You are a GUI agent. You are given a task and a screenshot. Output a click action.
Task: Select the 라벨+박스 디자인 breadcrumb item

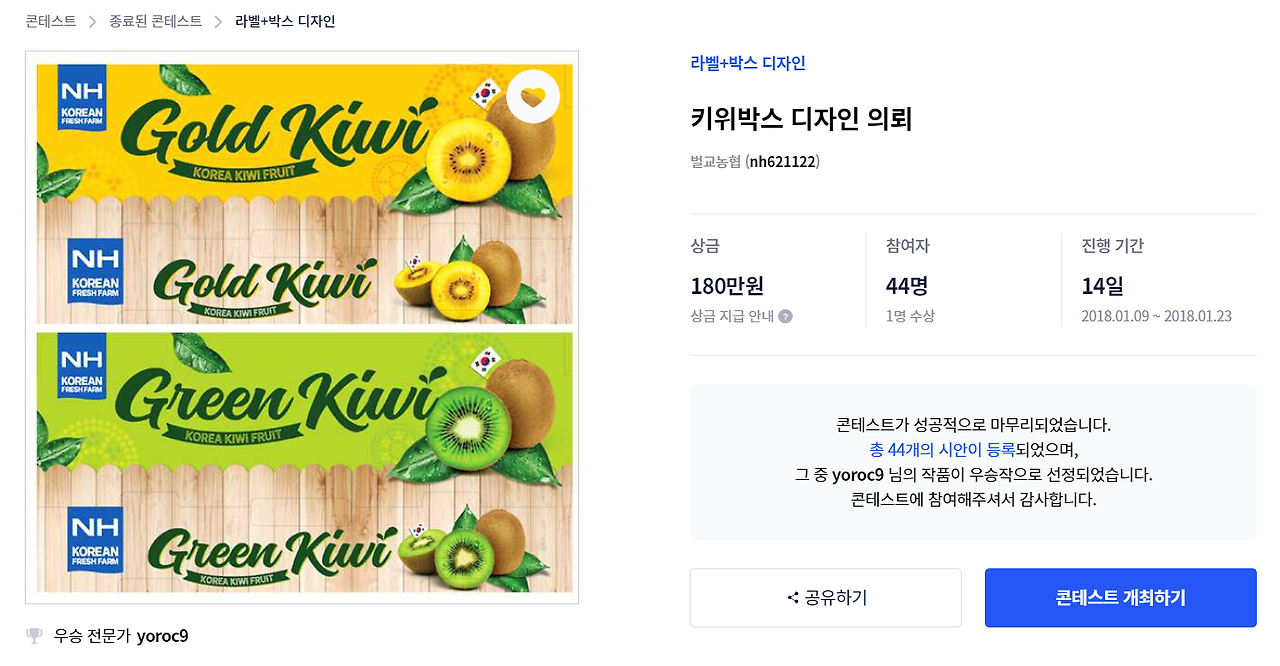285,21
